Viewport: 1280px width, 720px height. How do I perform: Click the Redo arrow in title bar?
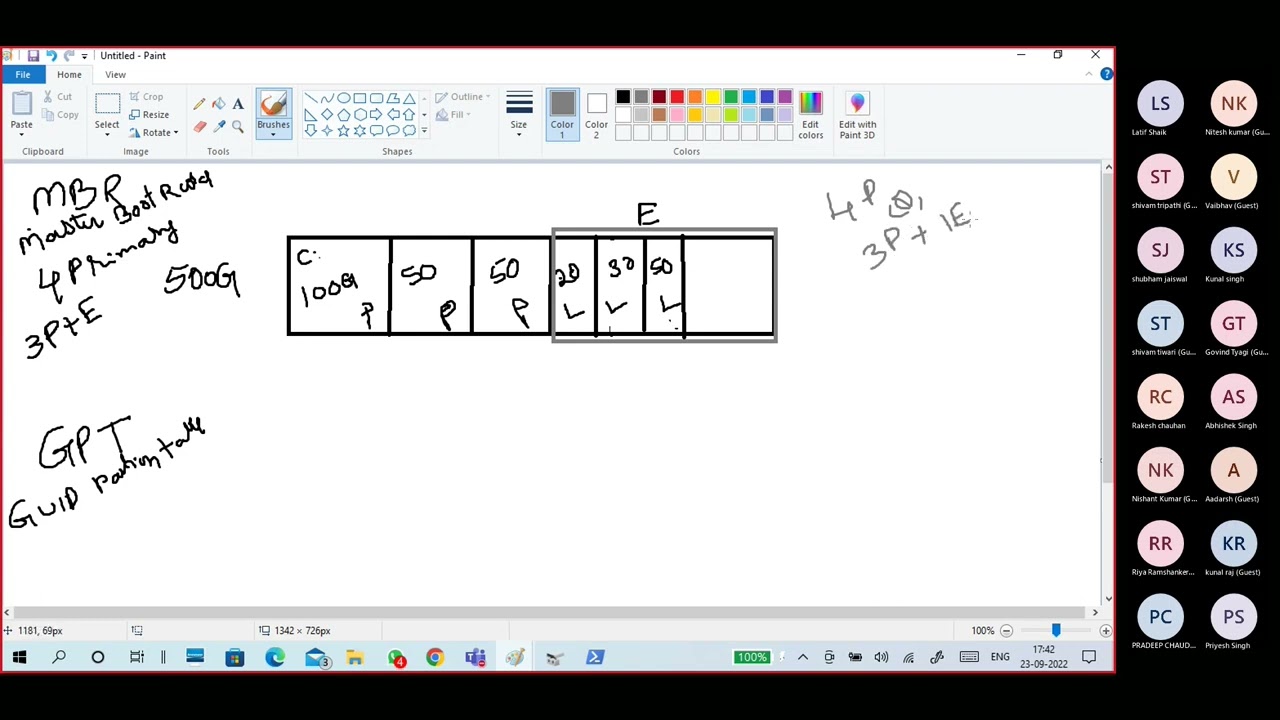69,56
